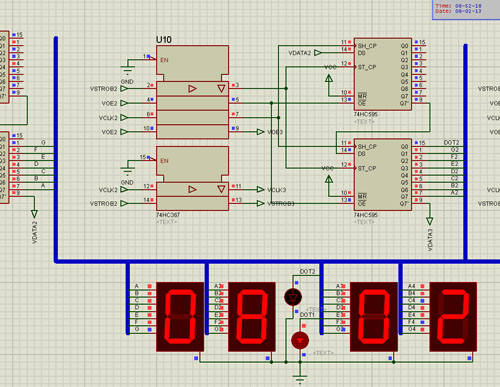Viewport: 500px width, 387px height.
Task: Select the G2 wire label on the right bus
Action: [455, 150]
